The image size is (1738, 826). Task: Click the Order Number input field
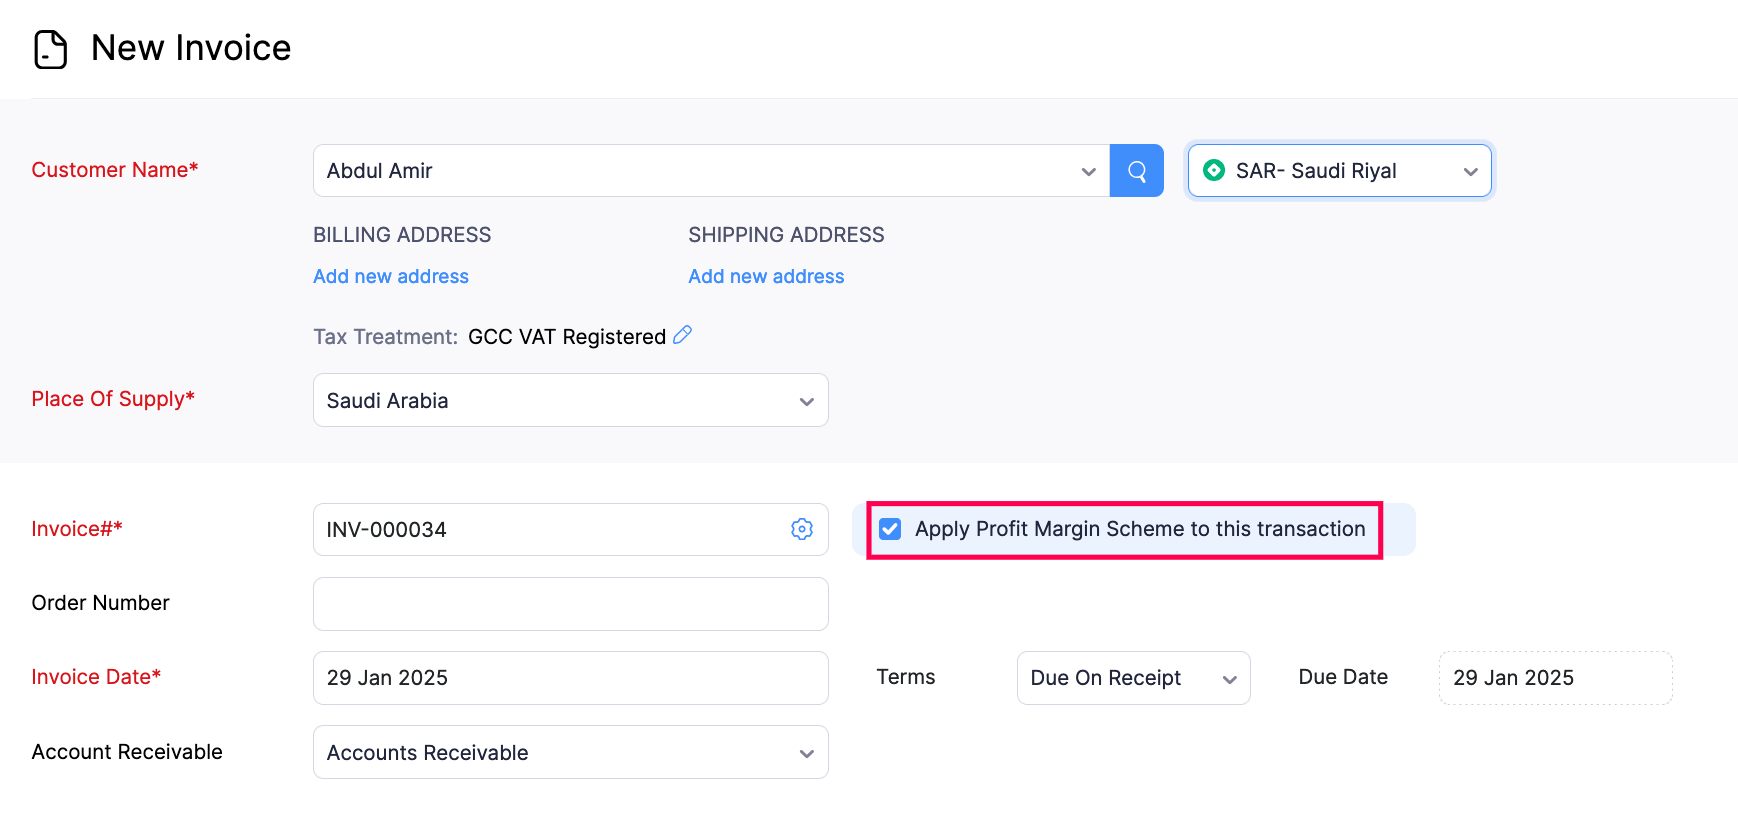[x=570, y=604]
